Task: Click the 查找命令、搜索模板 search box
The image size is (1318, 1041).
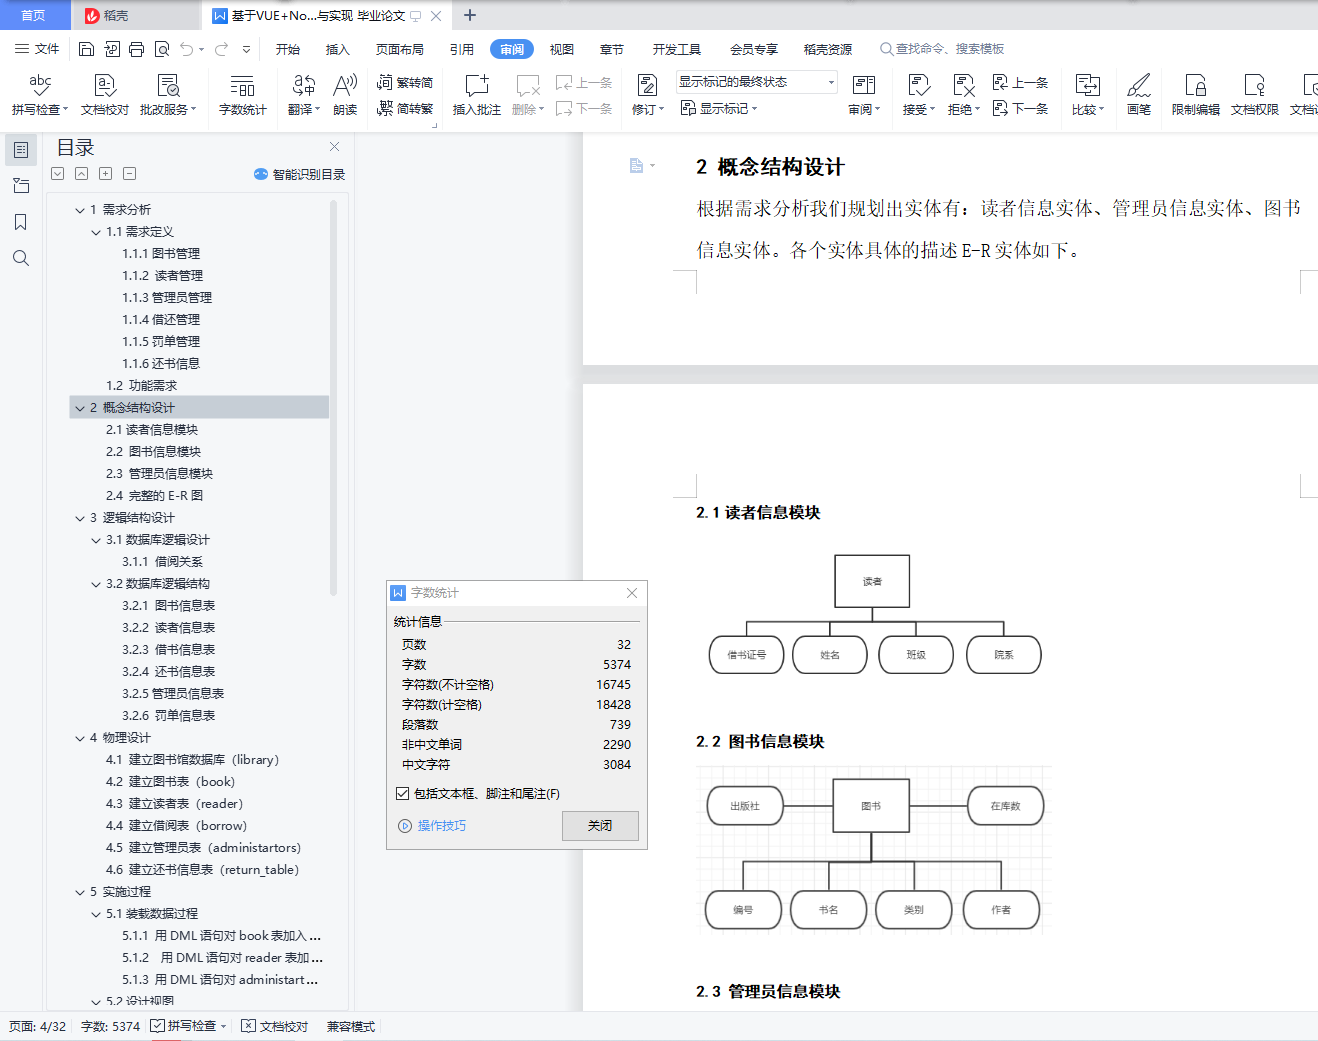Action: [x=942, y=49]
